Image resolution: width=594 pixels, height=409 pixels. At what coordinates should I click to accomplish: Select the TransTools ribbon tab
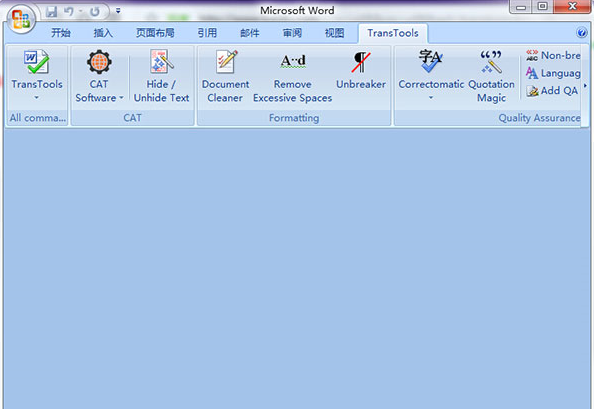[x=393, y=33]
